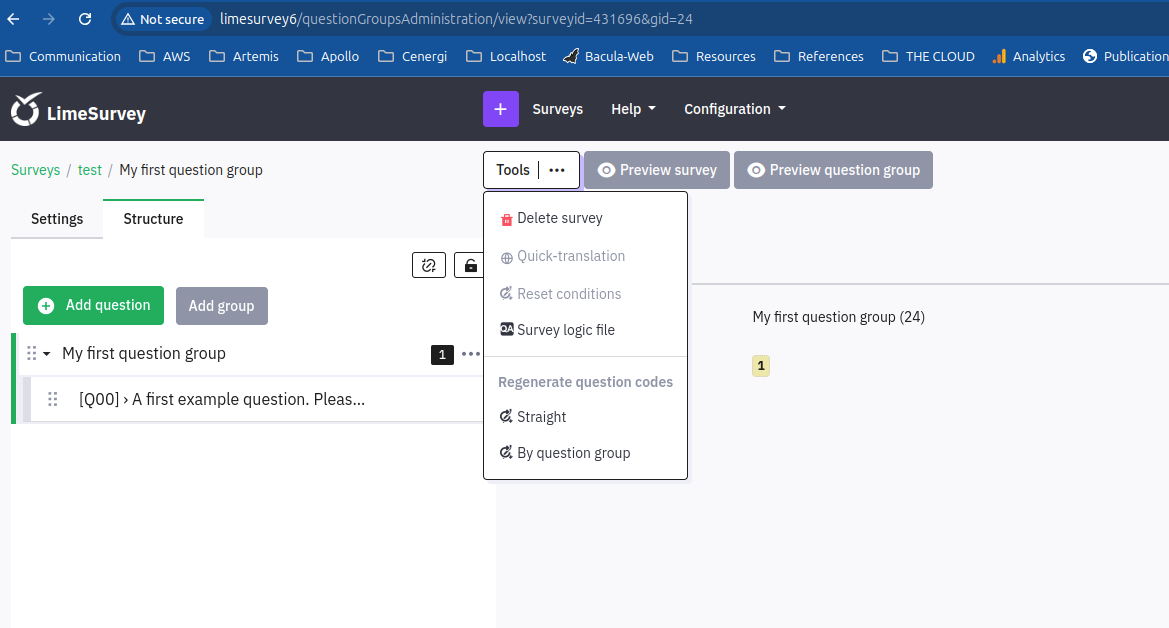The image size is (1169, 628).
Task: Select Delete survey from Tools menu
Action: (x=559, y=218)
